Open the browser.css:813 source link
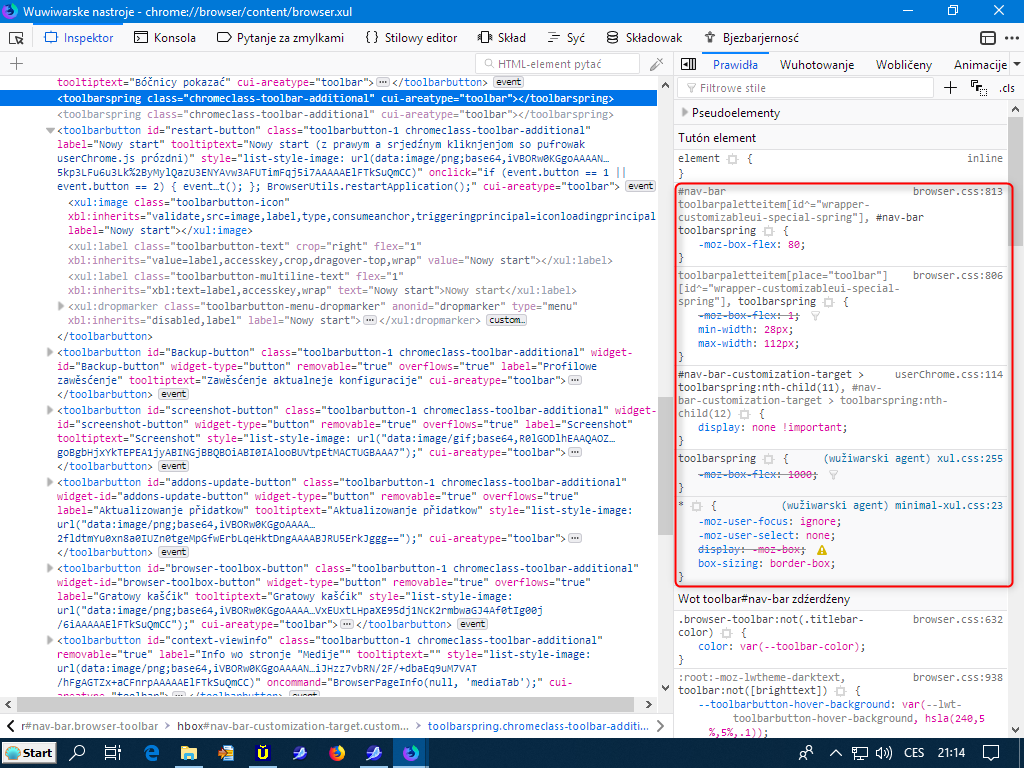The image size is (1024, 768). click(x=957, y=191)
